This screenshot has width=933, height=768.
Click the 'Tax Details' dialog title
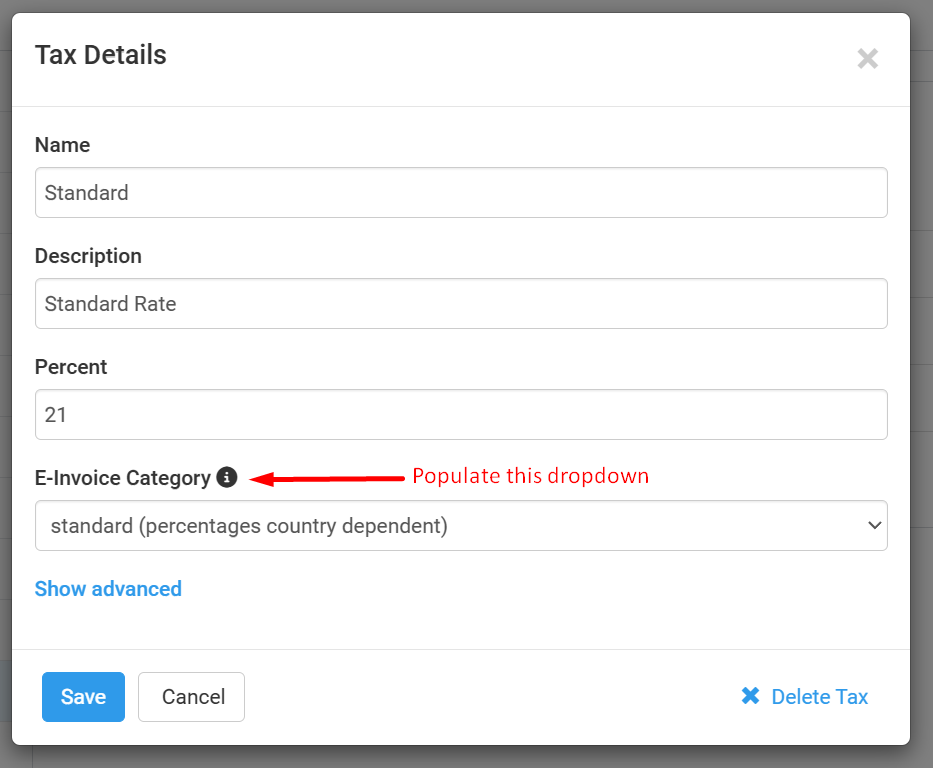tap(101, 55)
